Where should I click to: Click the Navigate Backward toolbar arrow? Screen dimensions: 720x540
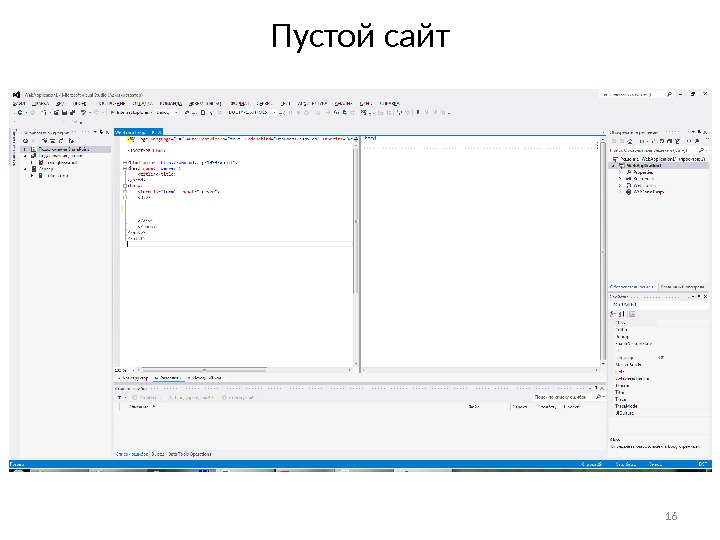click(x=19, y=112)
